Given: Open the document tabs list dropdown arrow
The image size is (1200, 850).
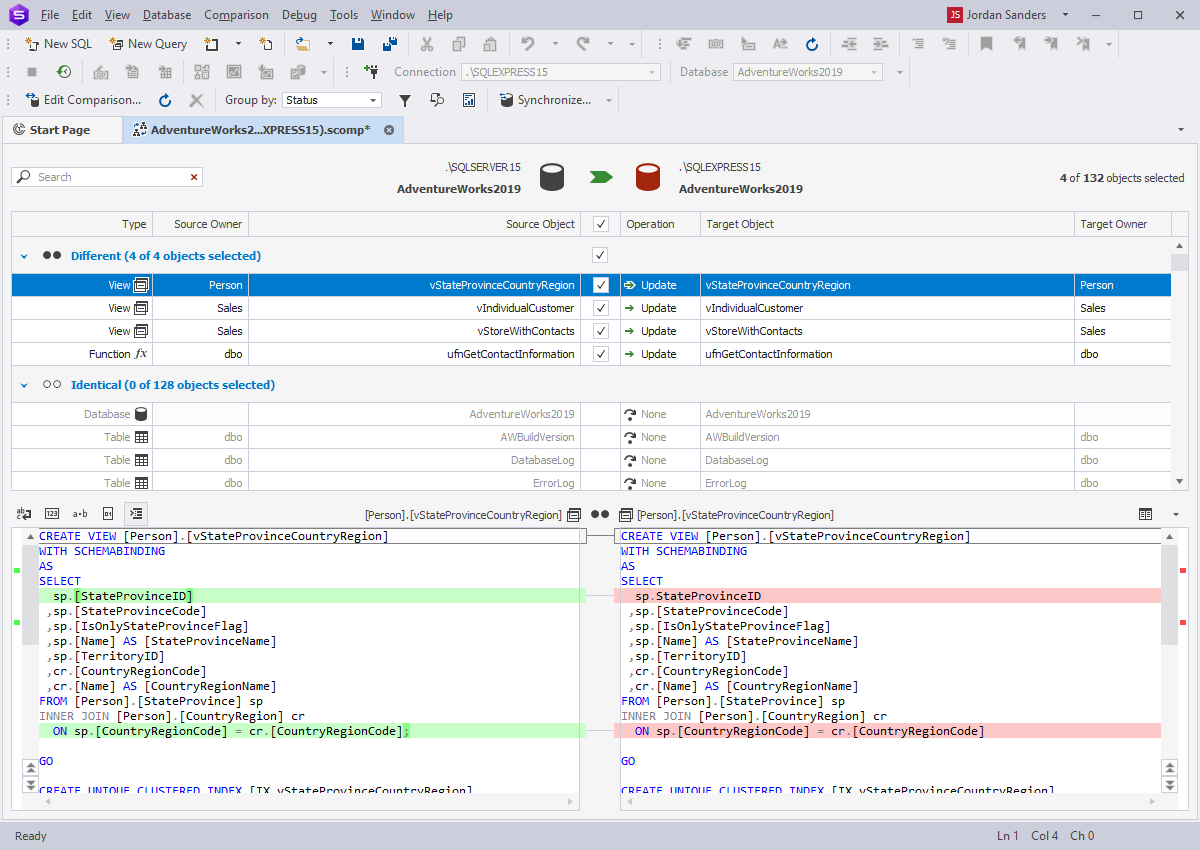Looking at the screenshot, I should click(1182, 130).
